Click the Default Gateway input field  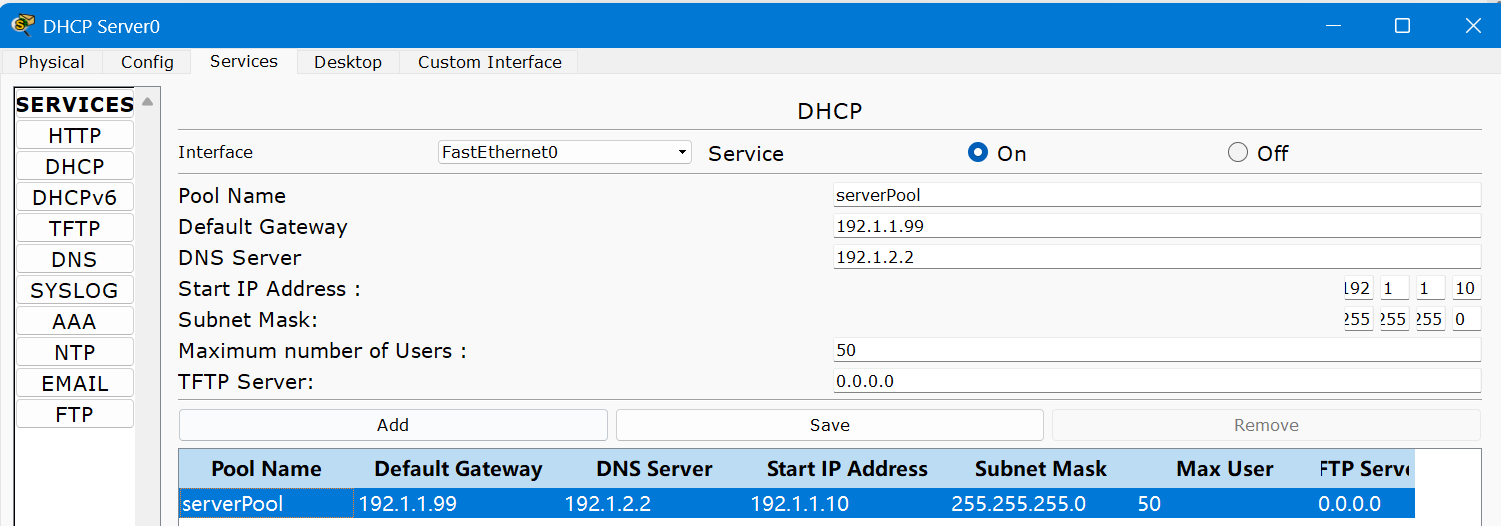1156,227
